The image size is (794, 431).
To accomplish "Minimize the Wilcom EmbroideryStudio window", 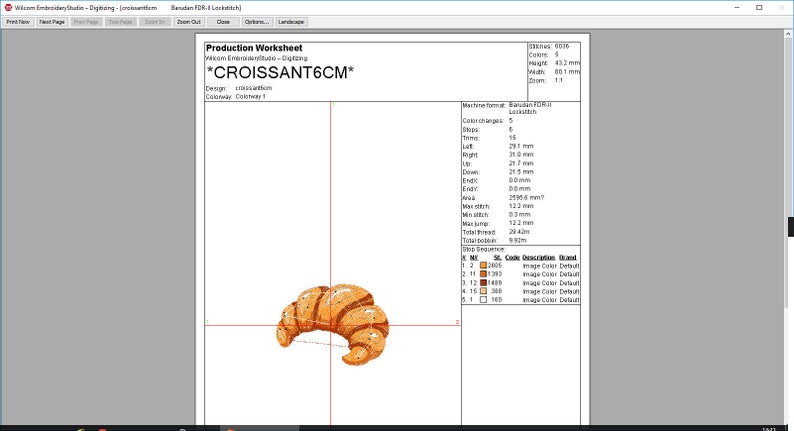I will 737,8.
